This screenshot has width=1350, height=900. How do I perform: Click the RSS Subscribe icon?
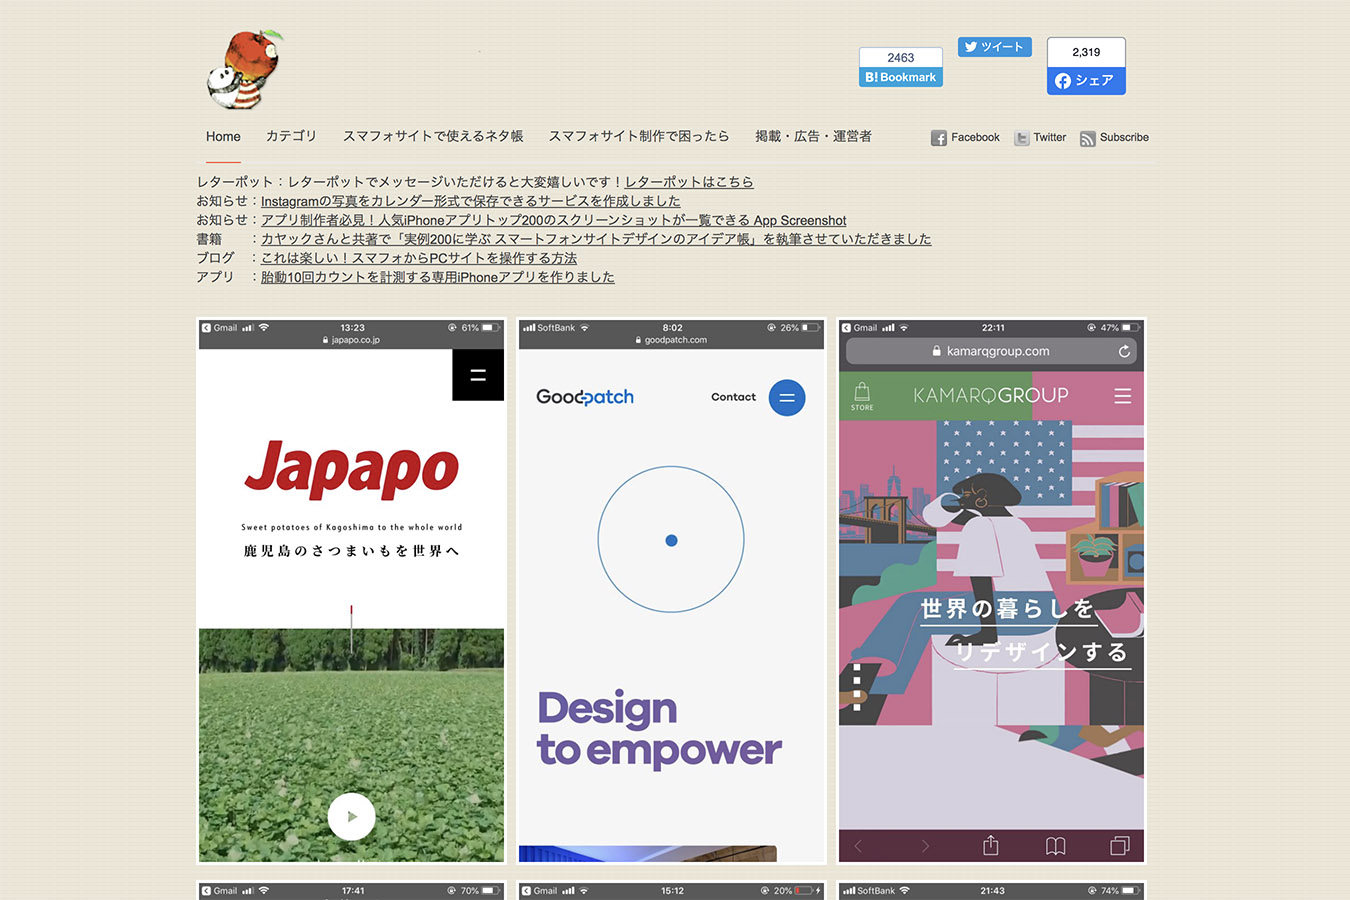[x=1088, y=139]
